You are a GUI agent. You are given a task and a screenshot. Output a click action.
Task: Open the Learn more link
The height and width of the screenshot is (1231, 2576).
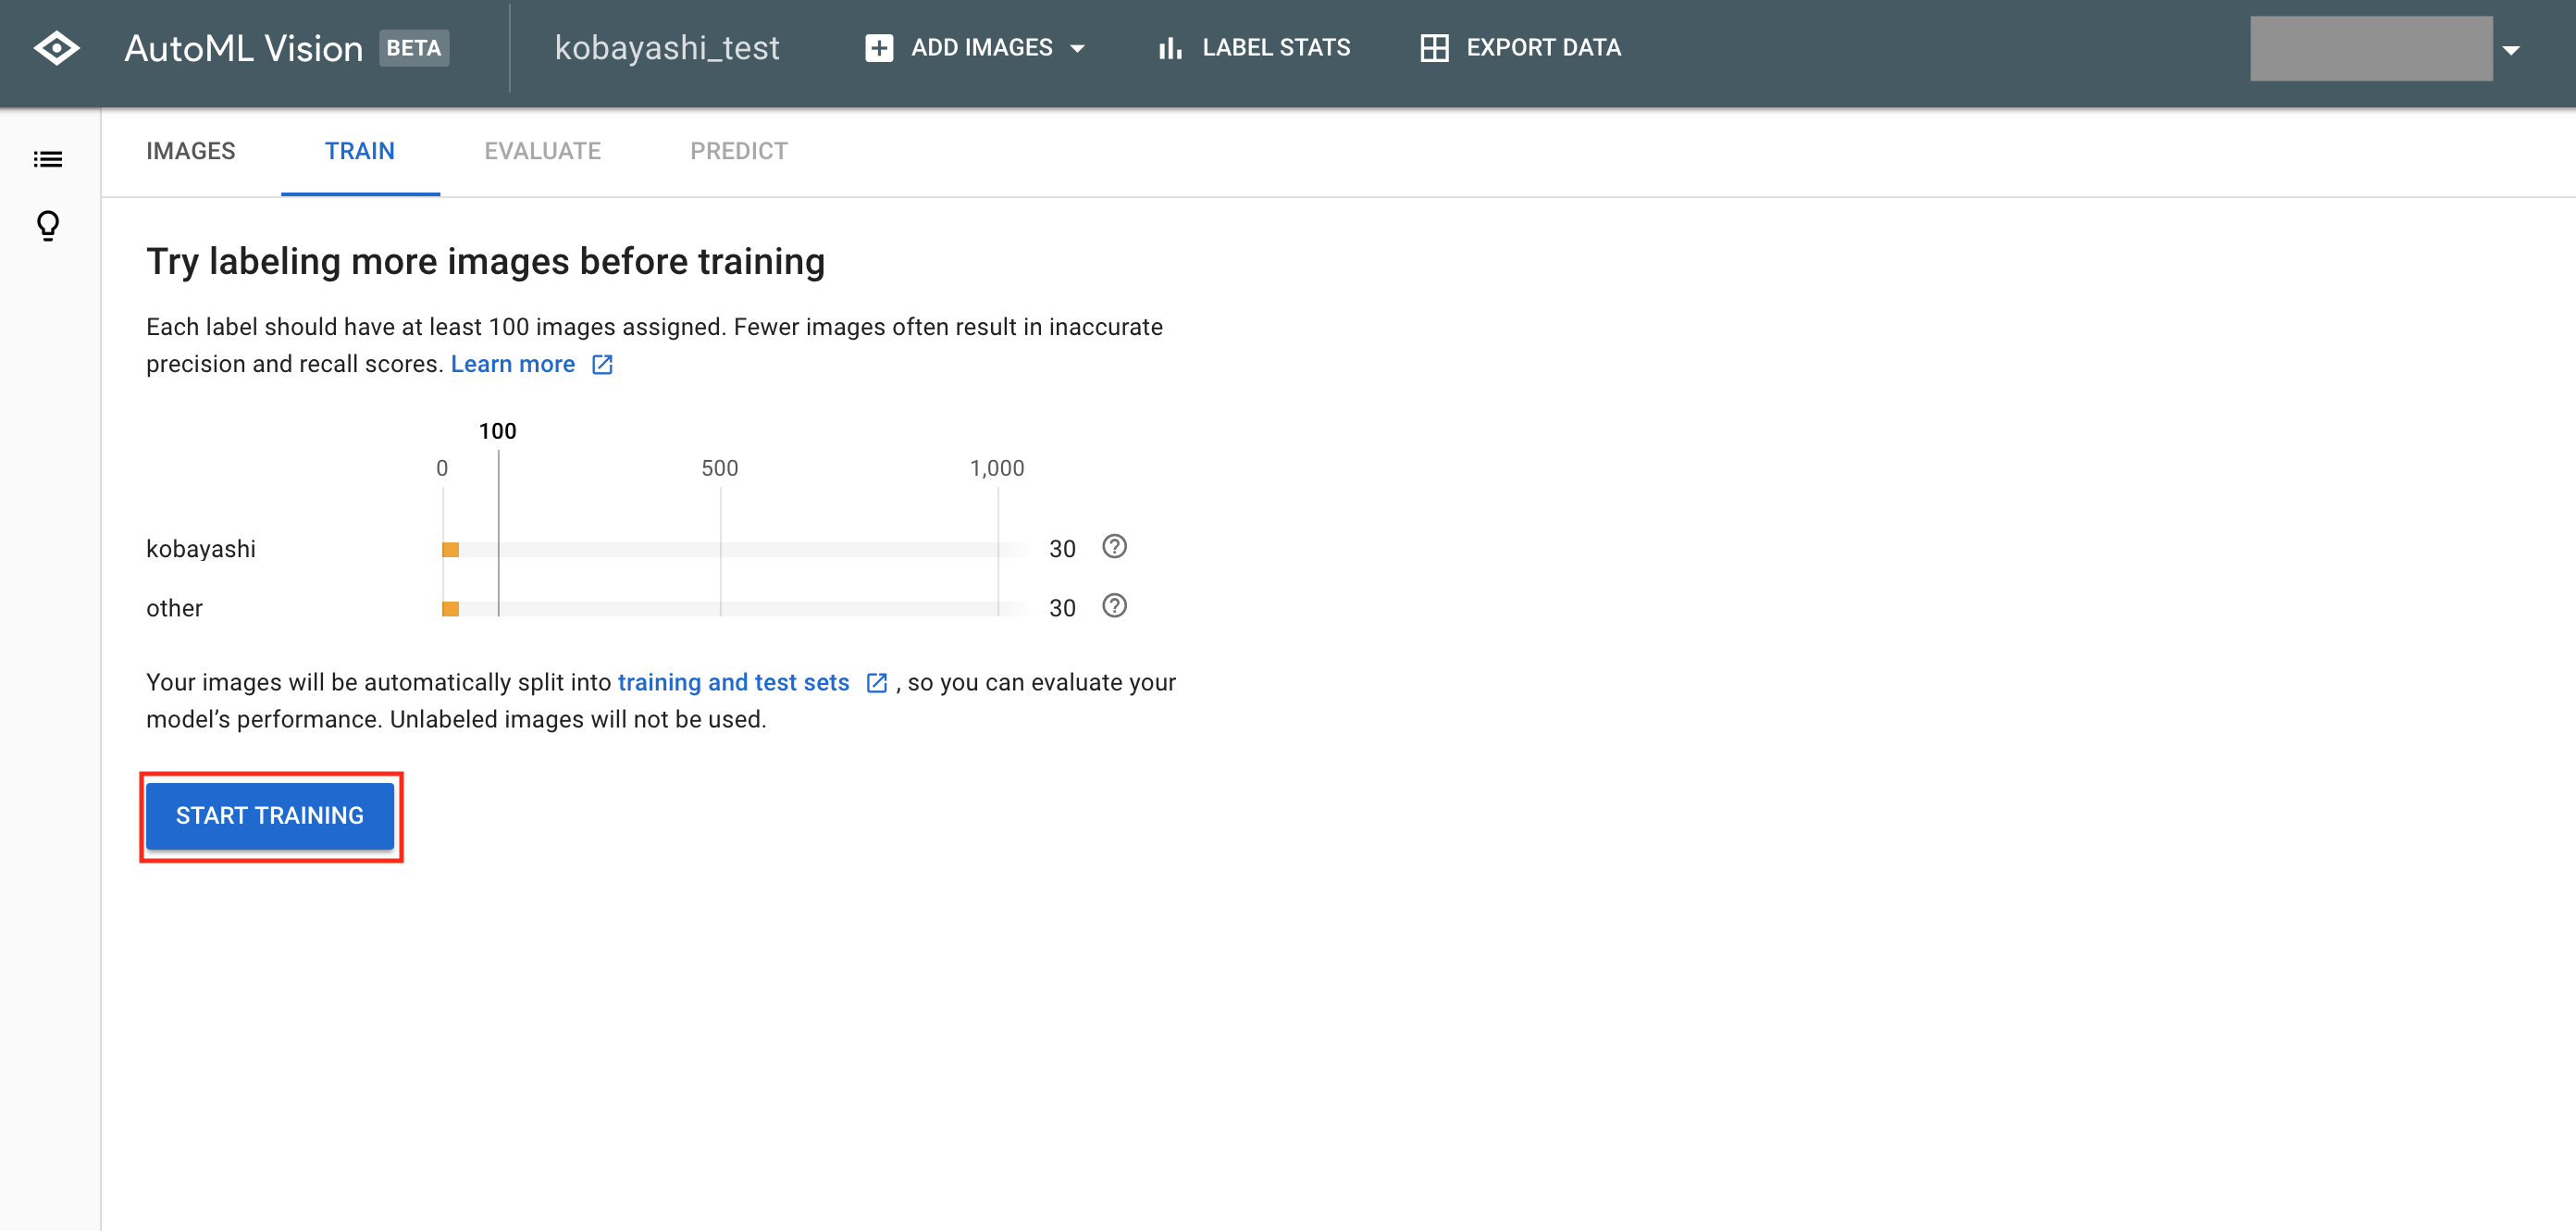pyautogui.click(x=513, y=365)
